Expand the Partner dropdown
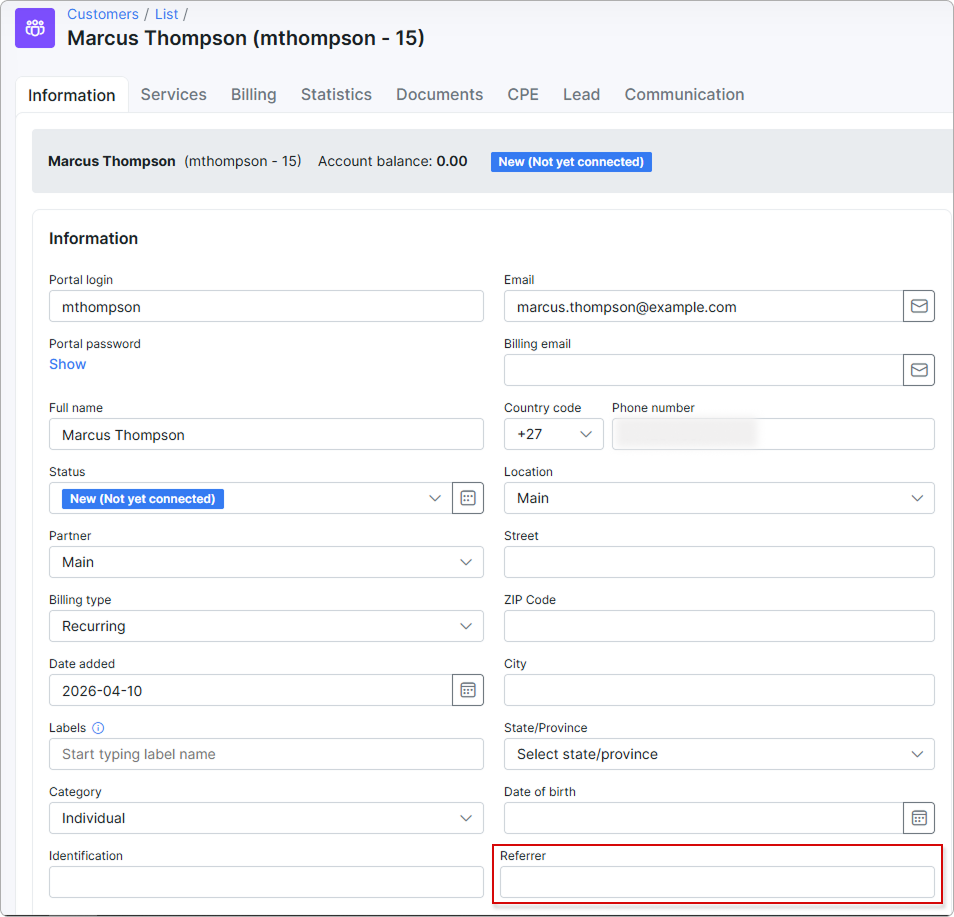The image size is (954, 917). pyautogui.click(x=266, y=562)
